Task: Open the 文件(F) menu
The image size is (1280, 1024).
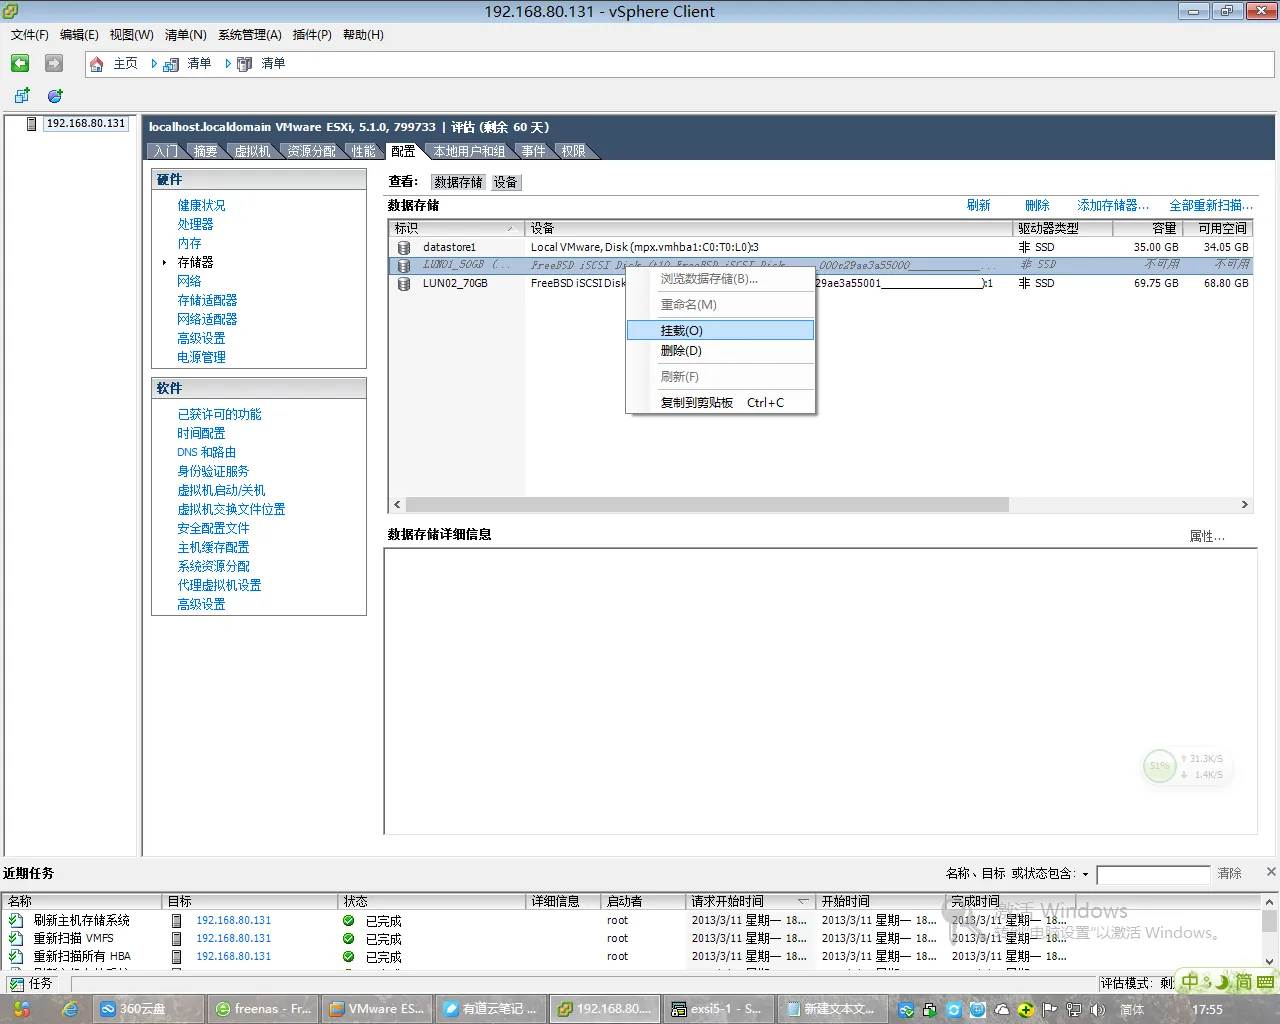Action: click(x=30, y=35)
